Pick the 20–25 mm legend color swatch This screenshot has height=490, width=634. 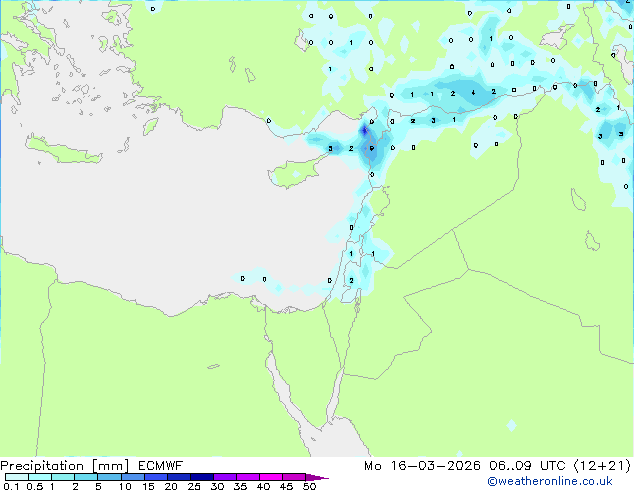(179, 477)
